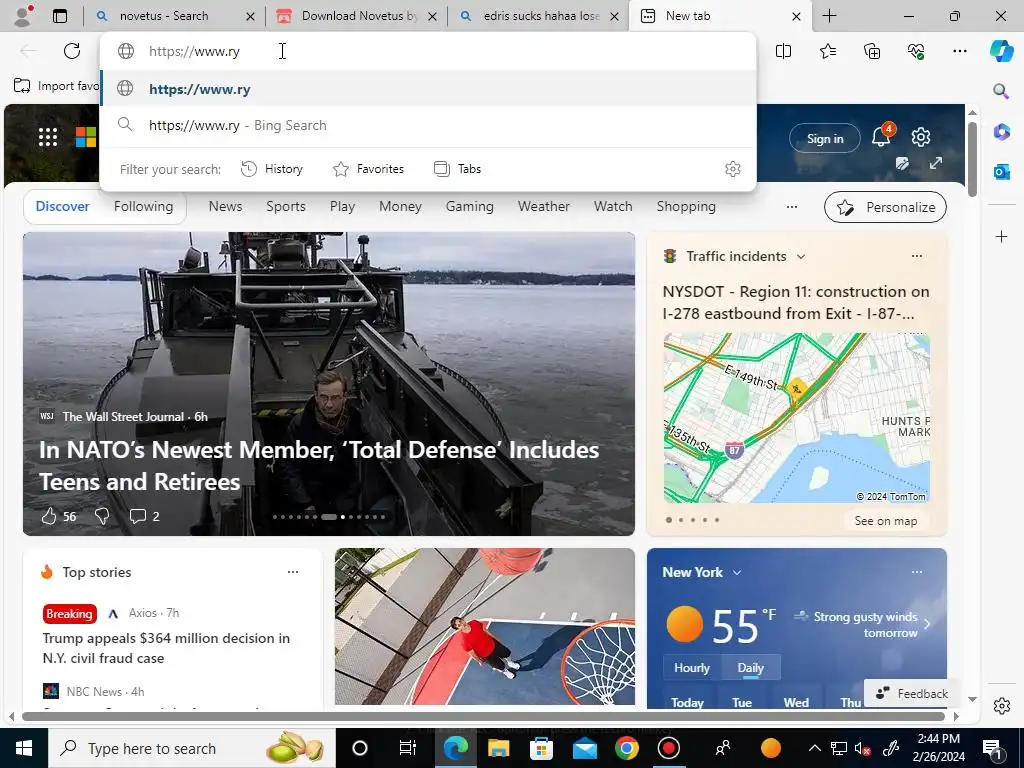Open the notifications bell with badge

click(x=881, y=136)
